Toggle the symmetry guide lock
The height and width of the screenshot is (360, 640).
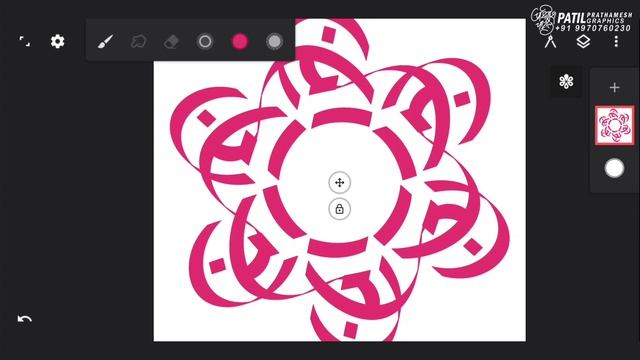pyautogui.click(x=340, y=209)
